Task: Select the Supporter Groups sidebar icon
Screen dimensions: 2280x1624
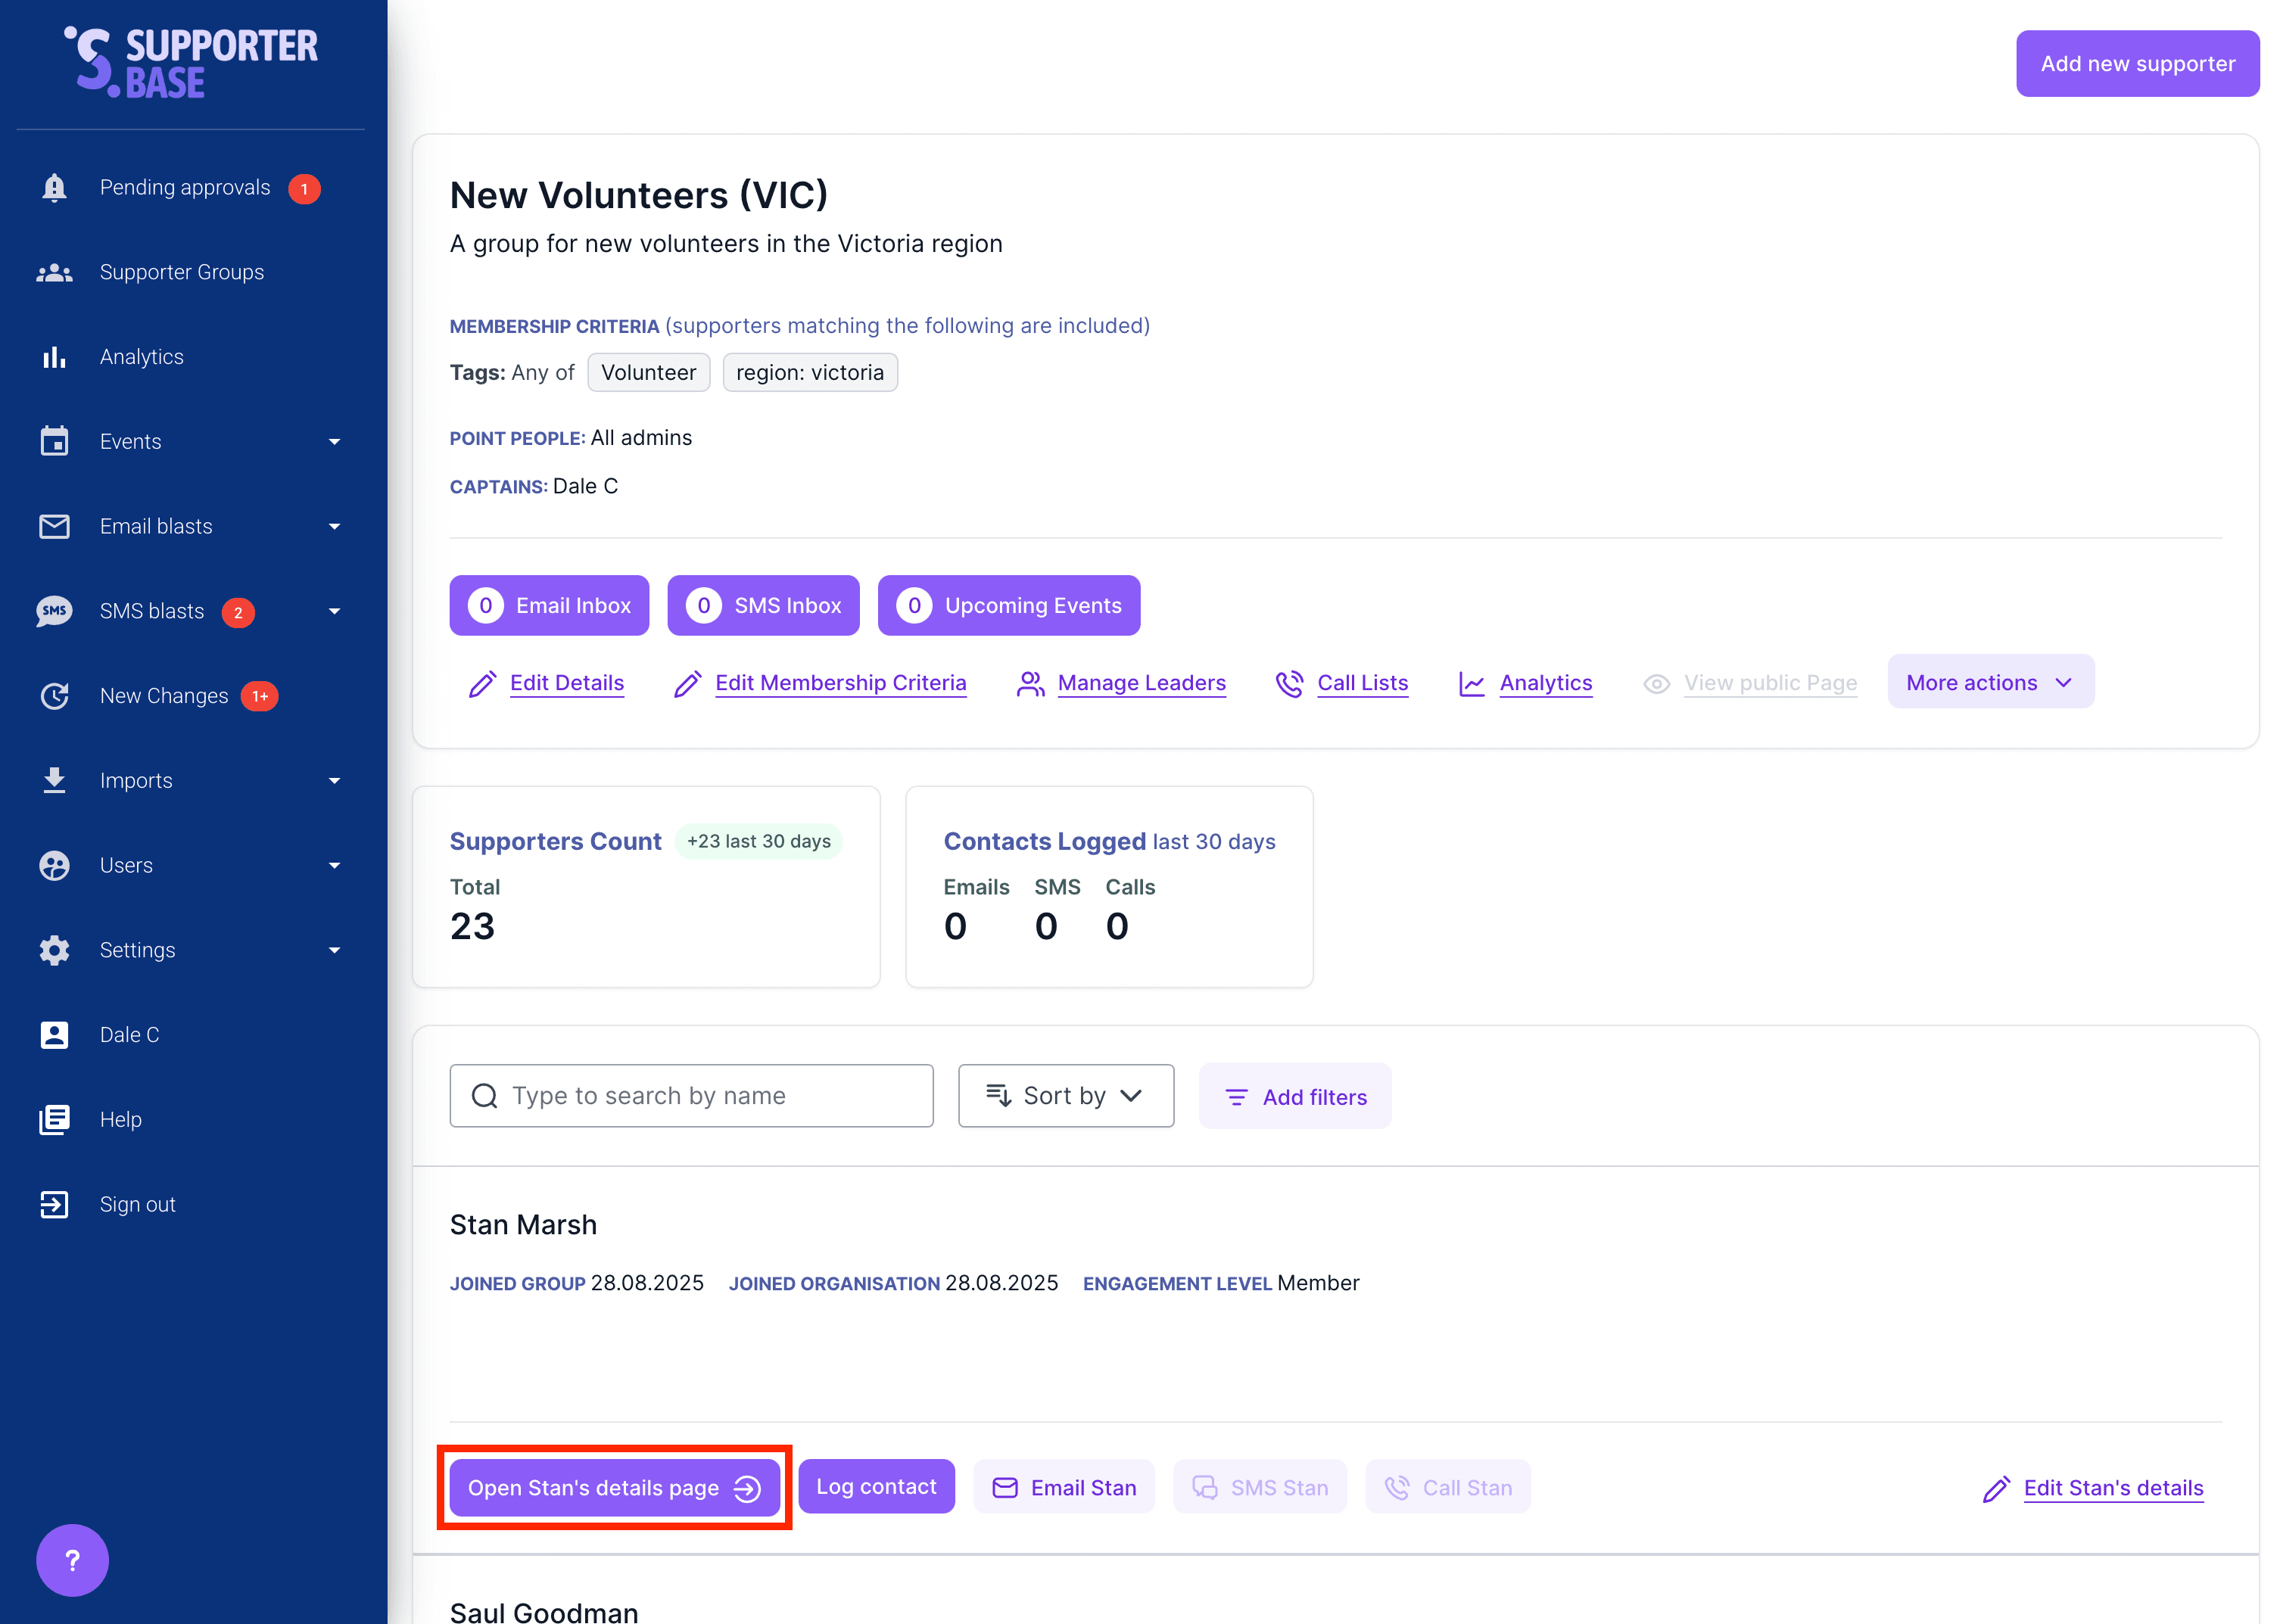Action: 54,271
